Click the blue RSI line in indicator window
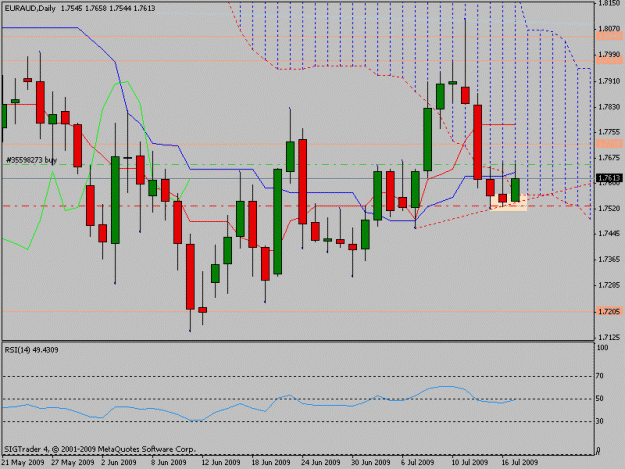625x469 pixels. [259, 402]
